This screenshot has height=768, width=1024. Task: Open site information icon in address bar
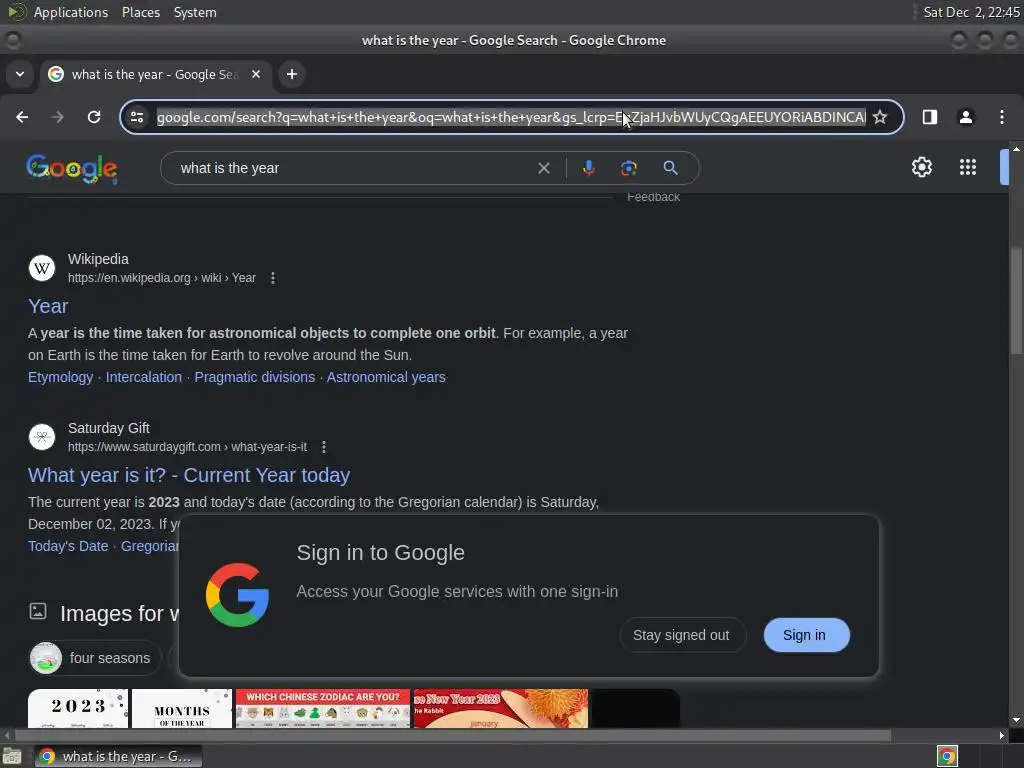(137, 117)
